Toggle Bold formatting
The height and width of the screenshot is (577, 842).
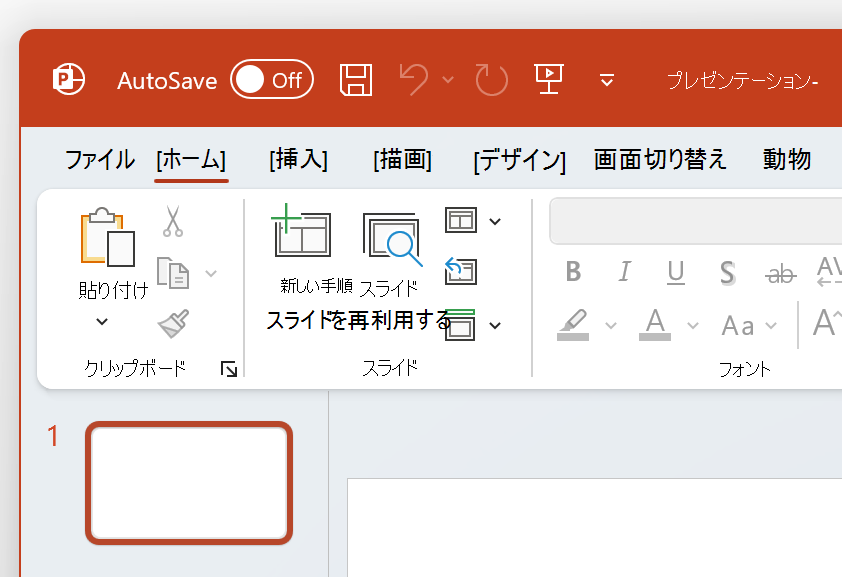tap(573, 272)
